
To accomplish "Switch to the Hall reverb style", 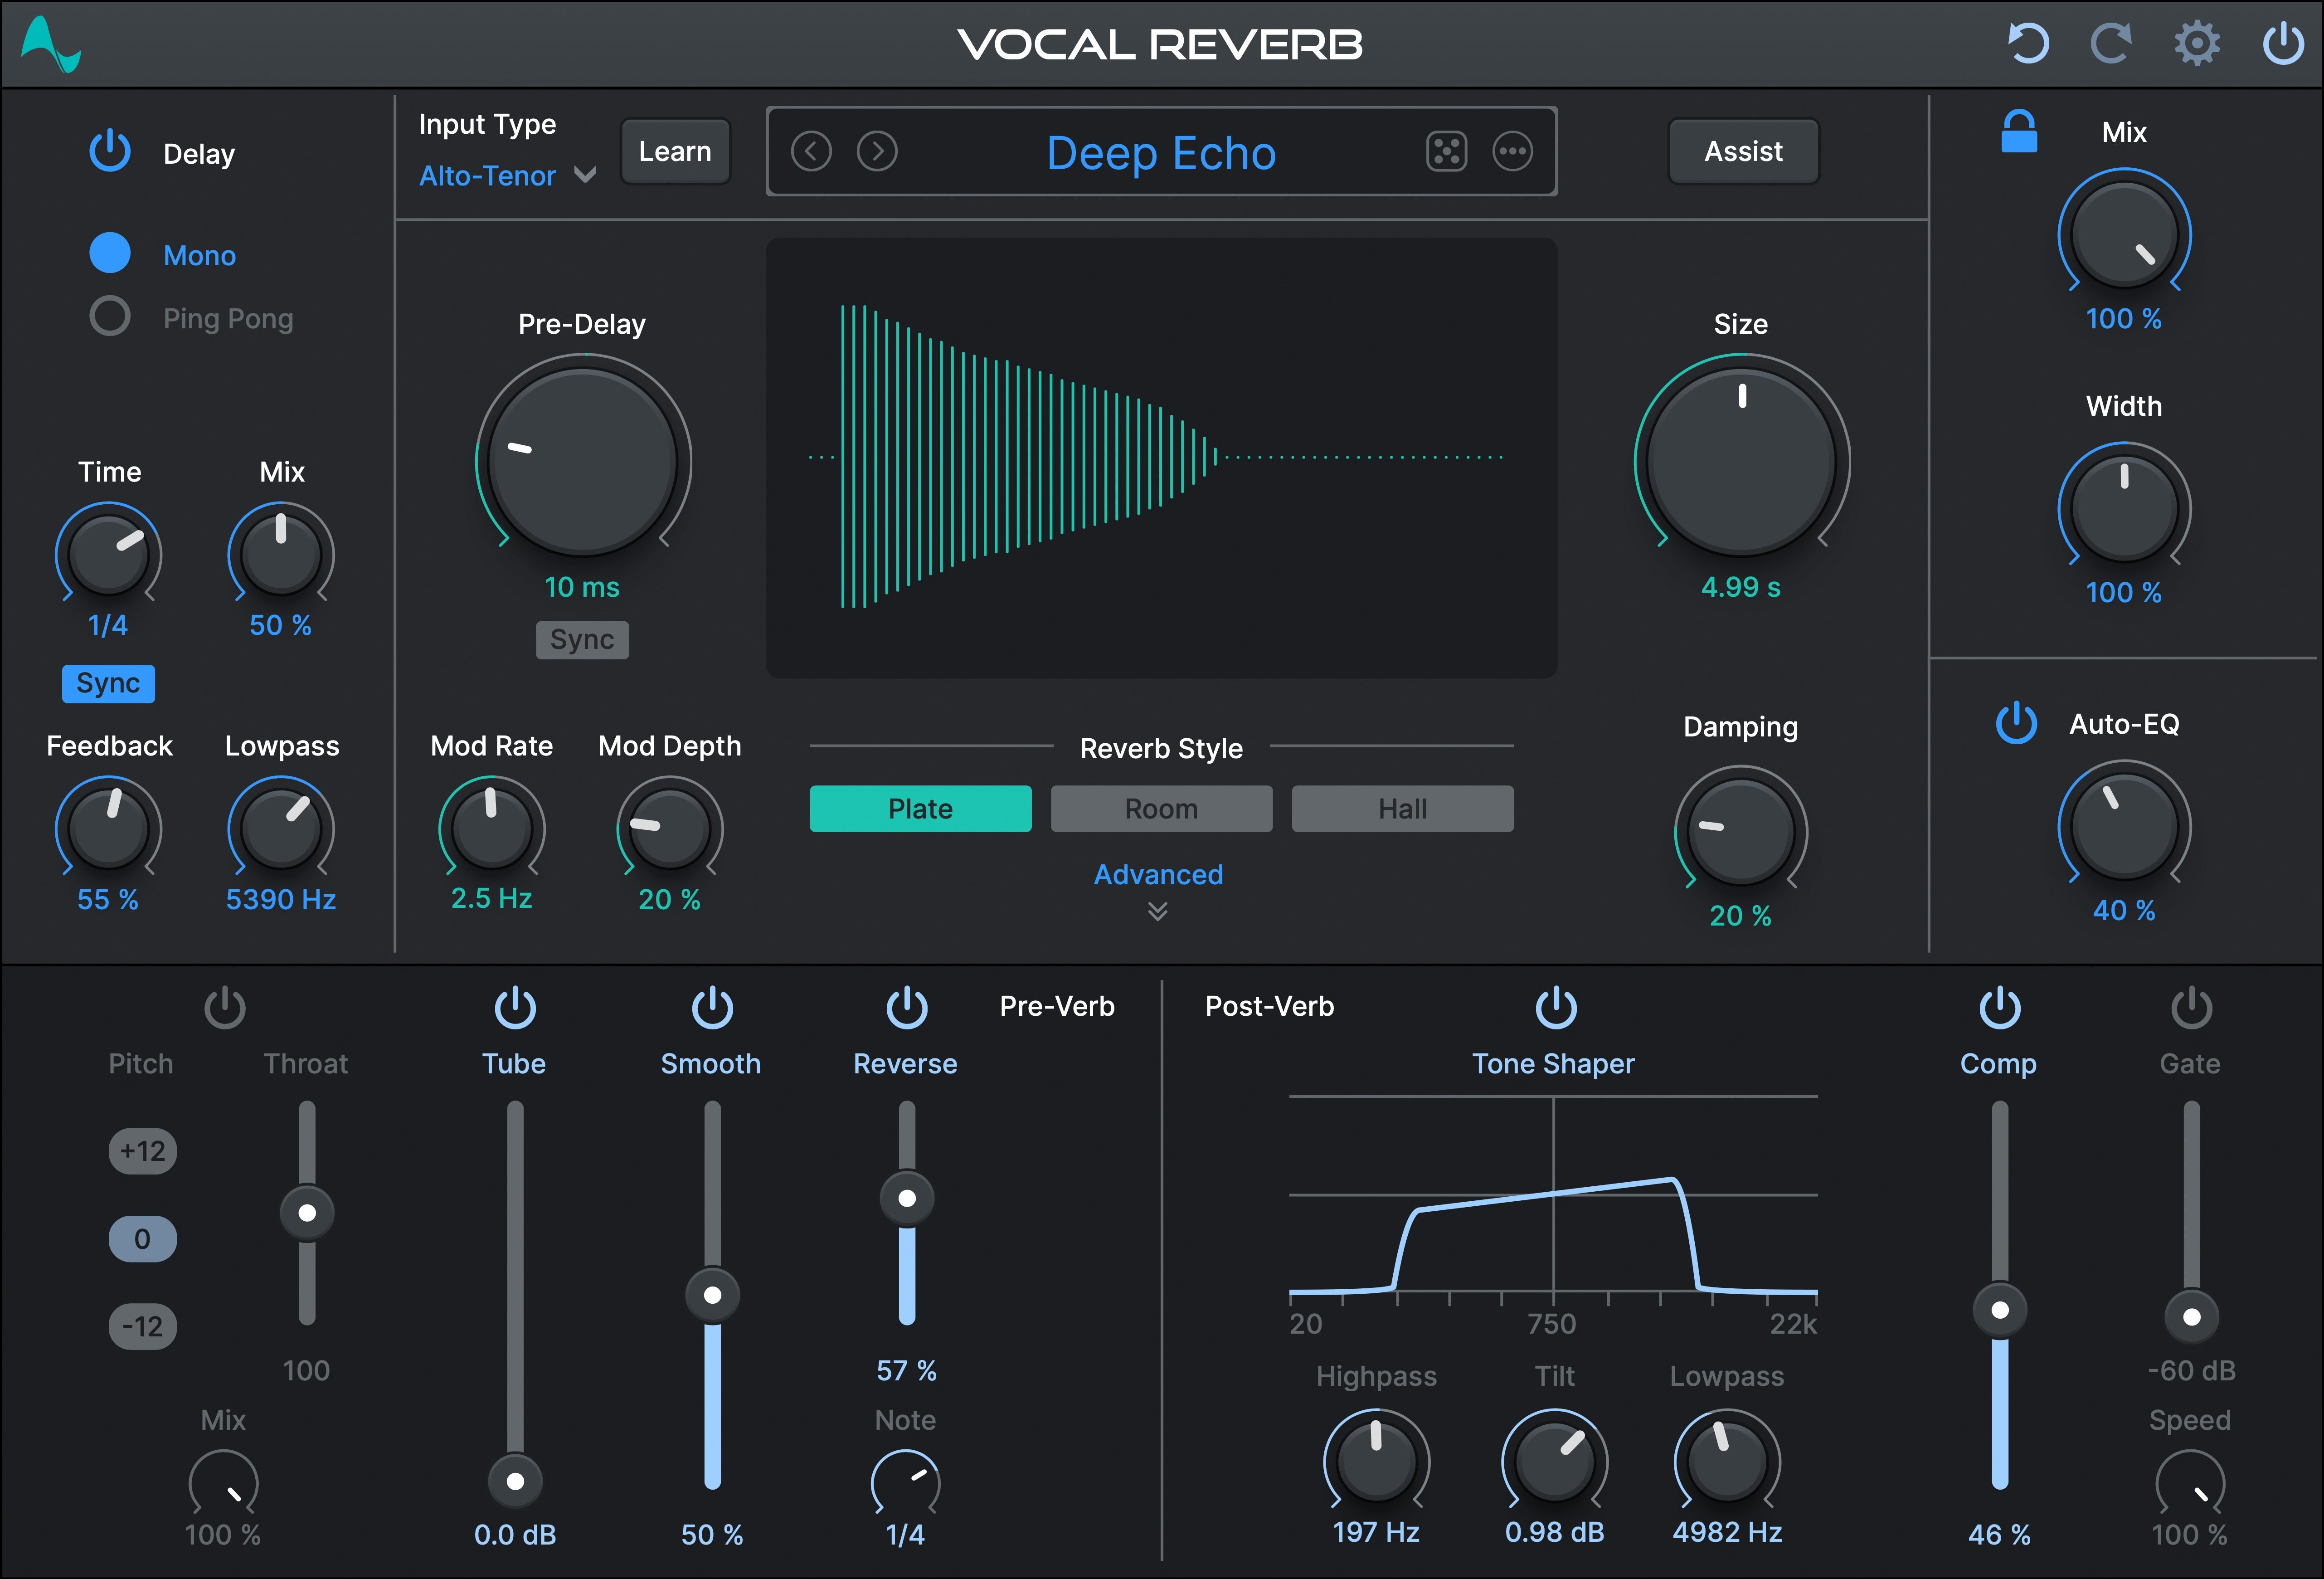I will pyautogui.click(x=1402, y=808).
